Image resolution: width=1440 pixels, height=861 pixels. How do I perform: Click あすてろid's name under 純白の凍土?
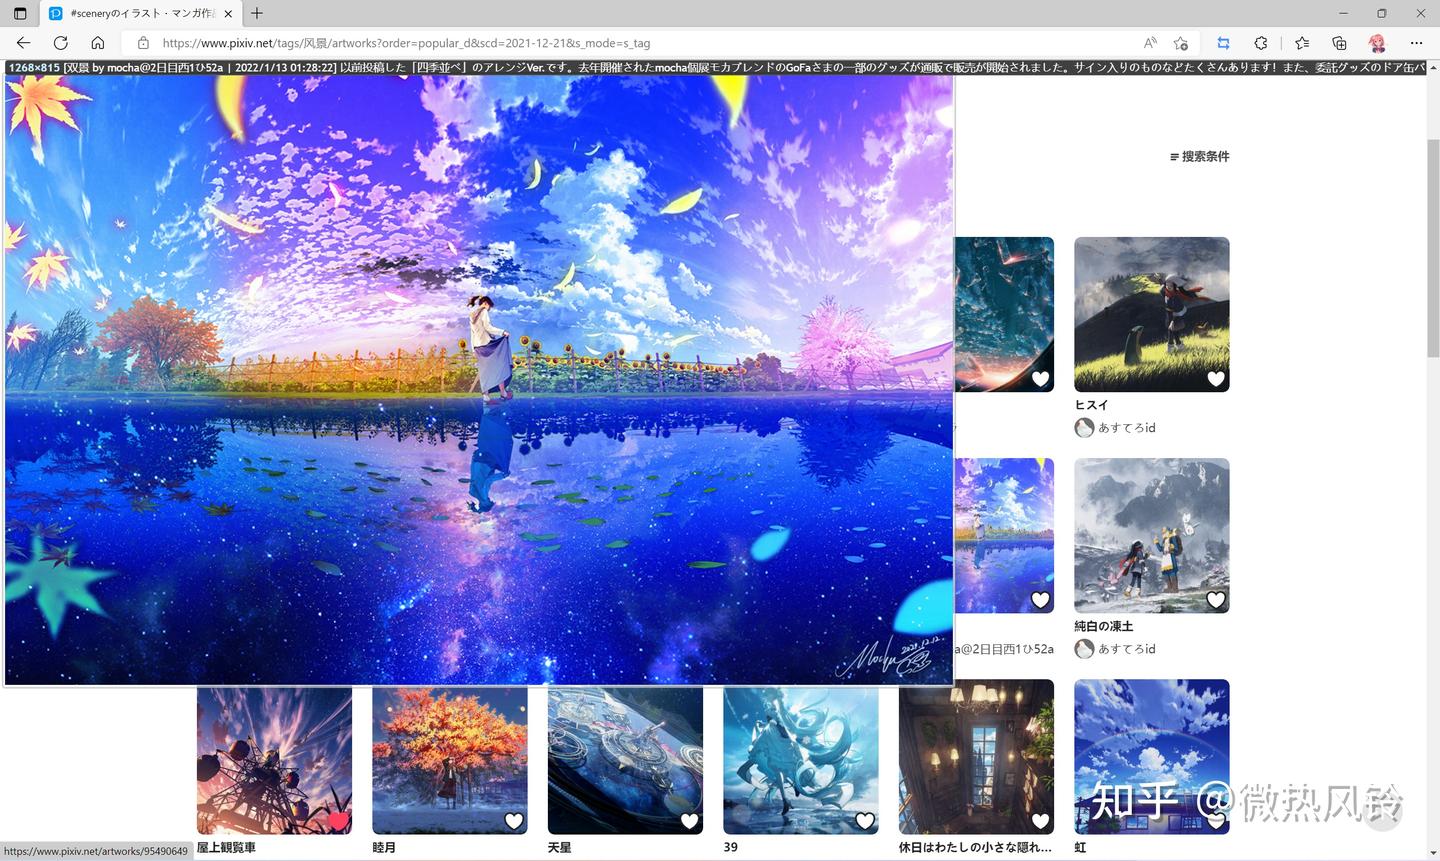tap(1127, 648)
